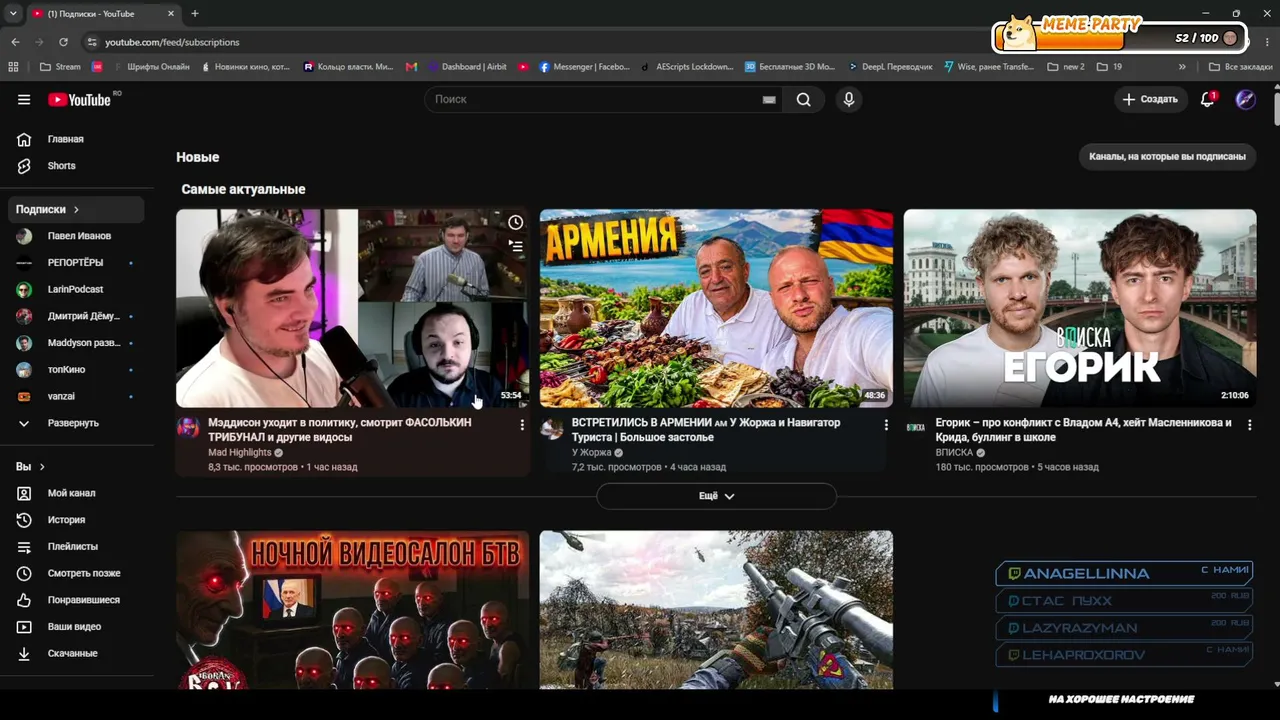Screen dimensions: 1280x720
Task: Play the Ночной видеосалон БТВ thumbnail
Action: 352,610
